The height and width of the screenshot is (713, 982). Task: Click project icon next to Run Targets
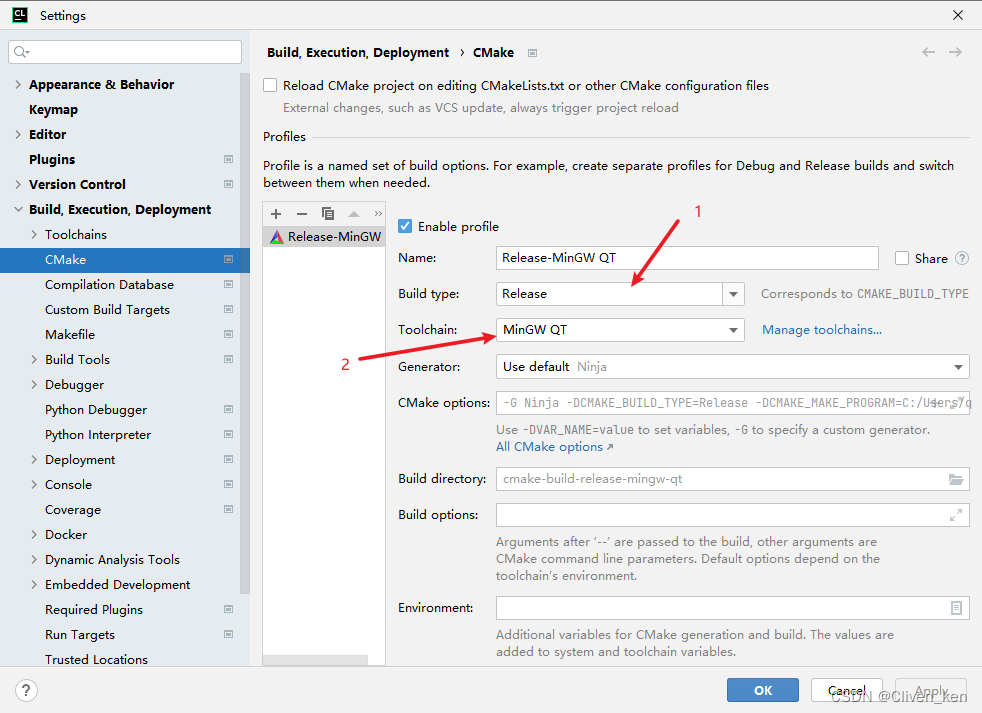point(229,634)
